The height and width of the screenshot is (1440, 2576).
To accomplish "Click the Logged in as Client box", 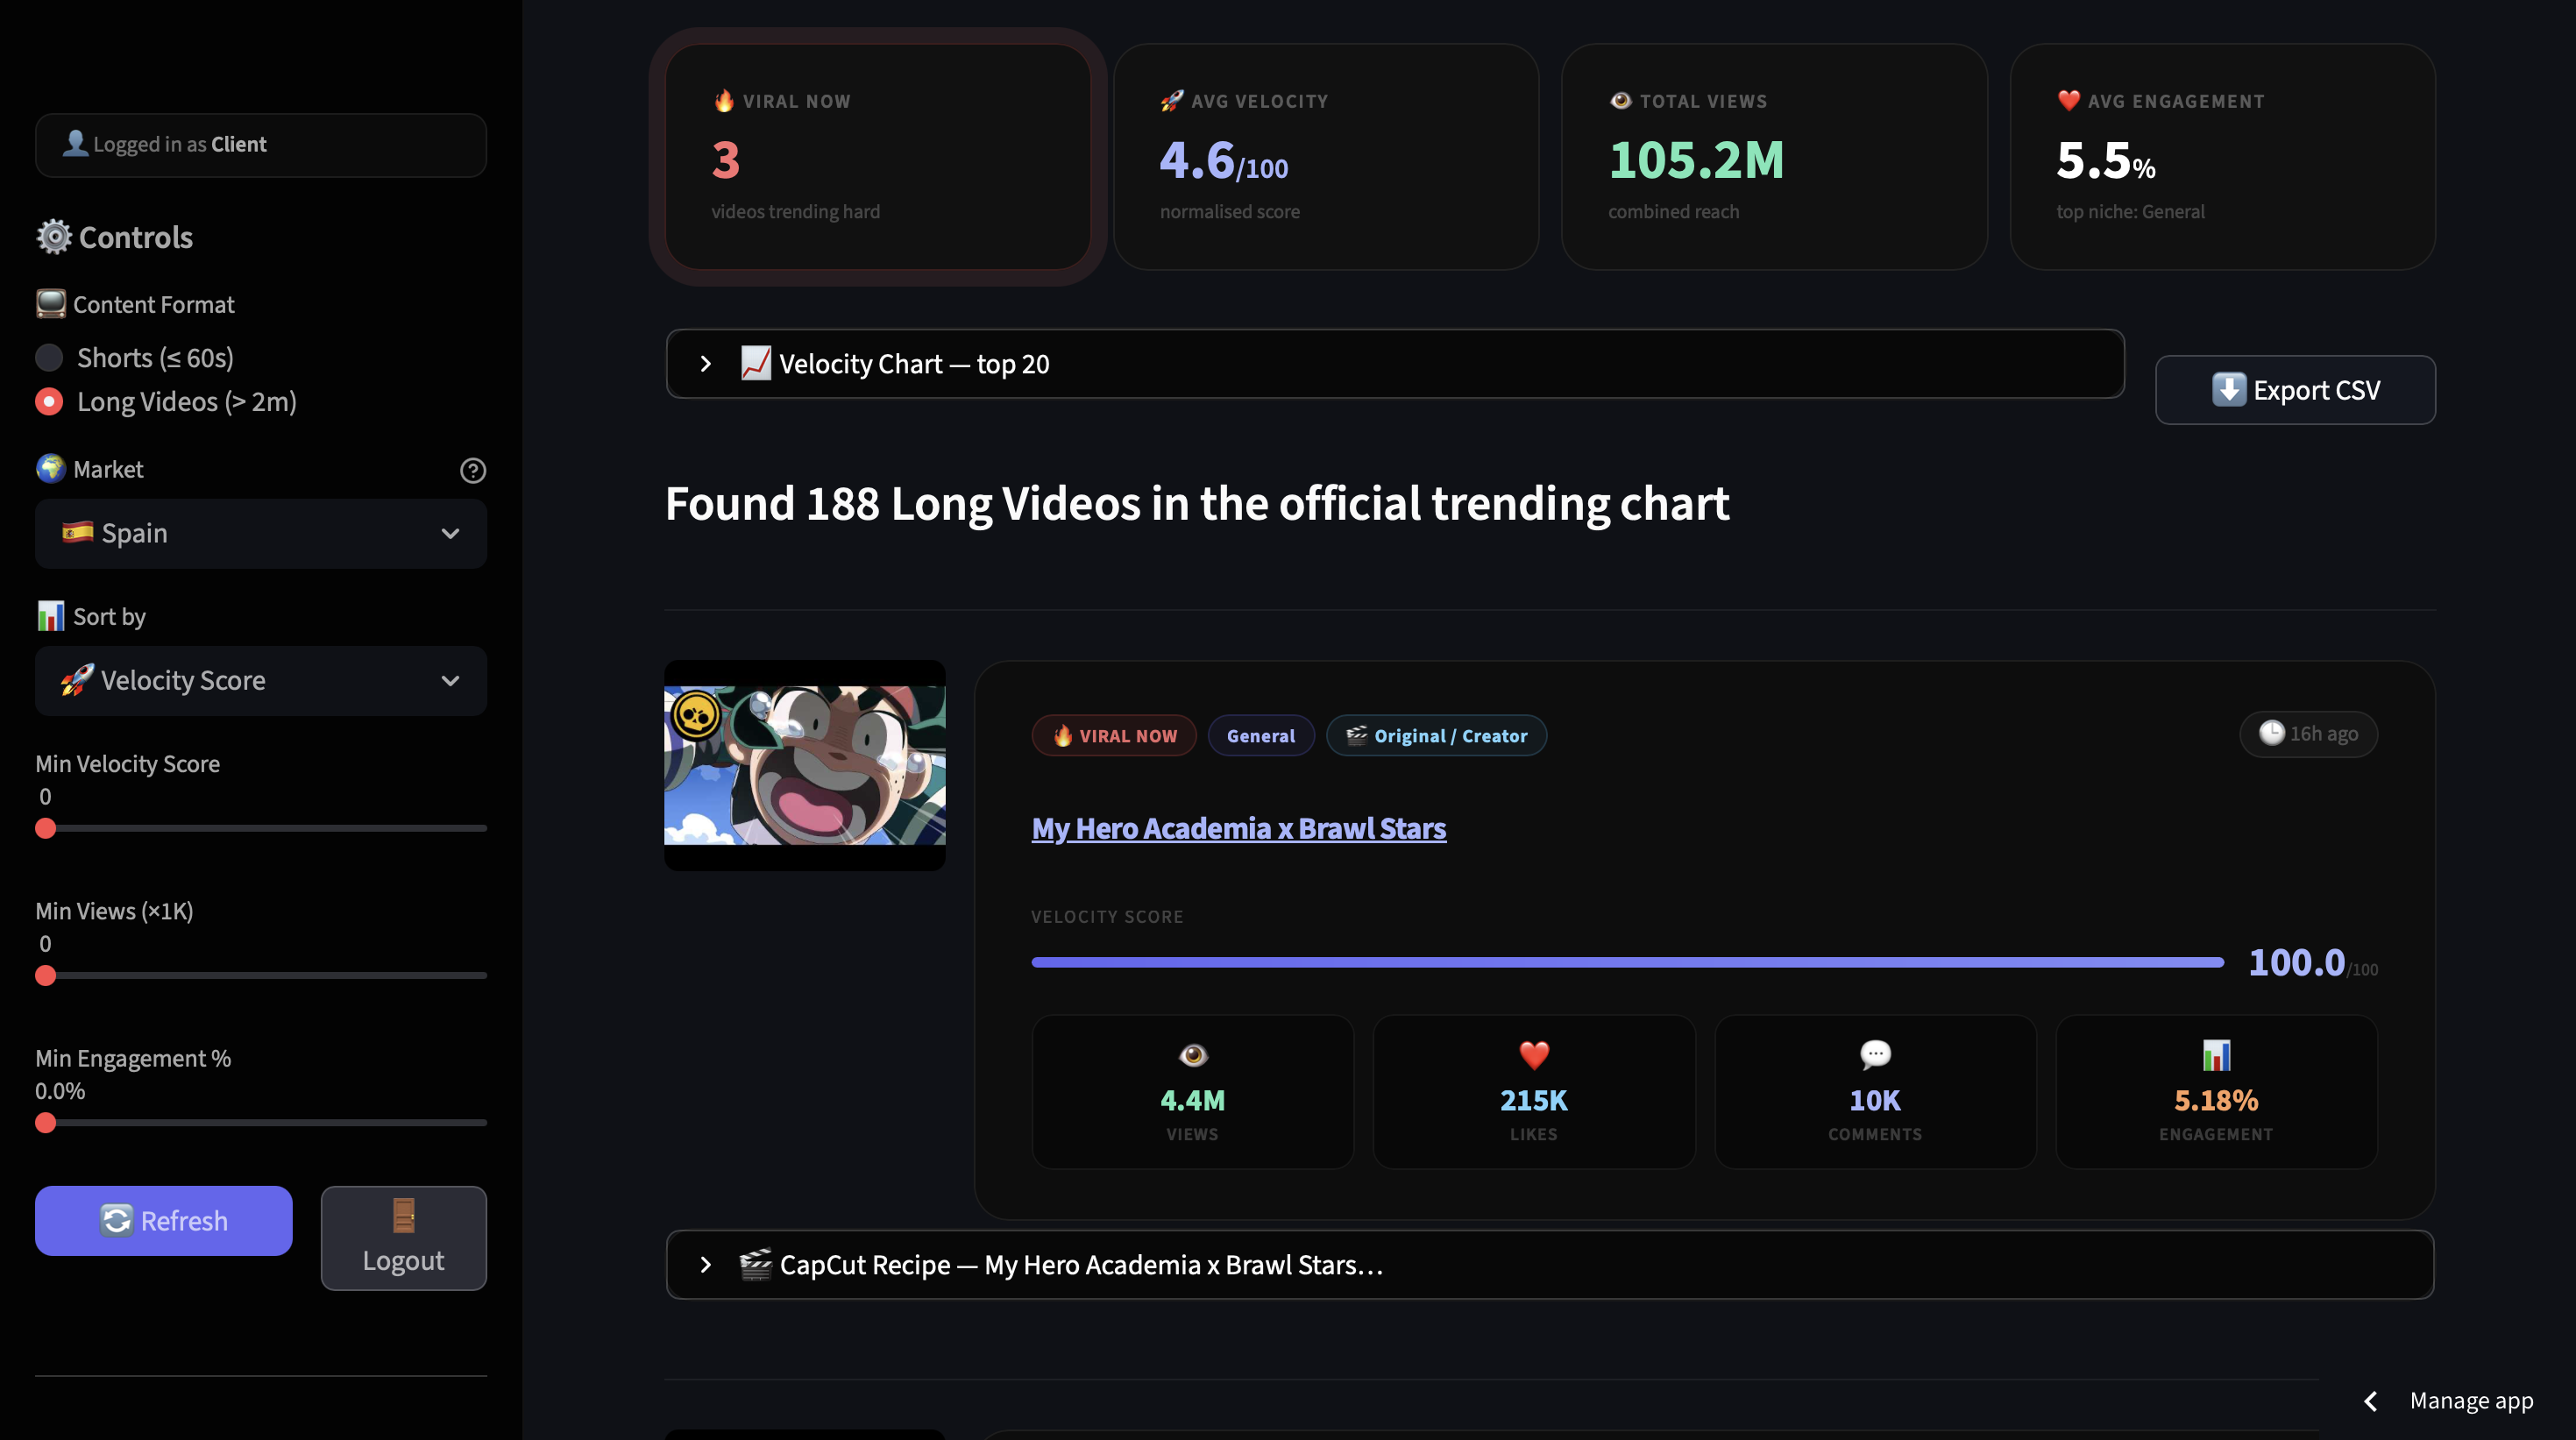I will pyautogui.click(x=260, y=144).
